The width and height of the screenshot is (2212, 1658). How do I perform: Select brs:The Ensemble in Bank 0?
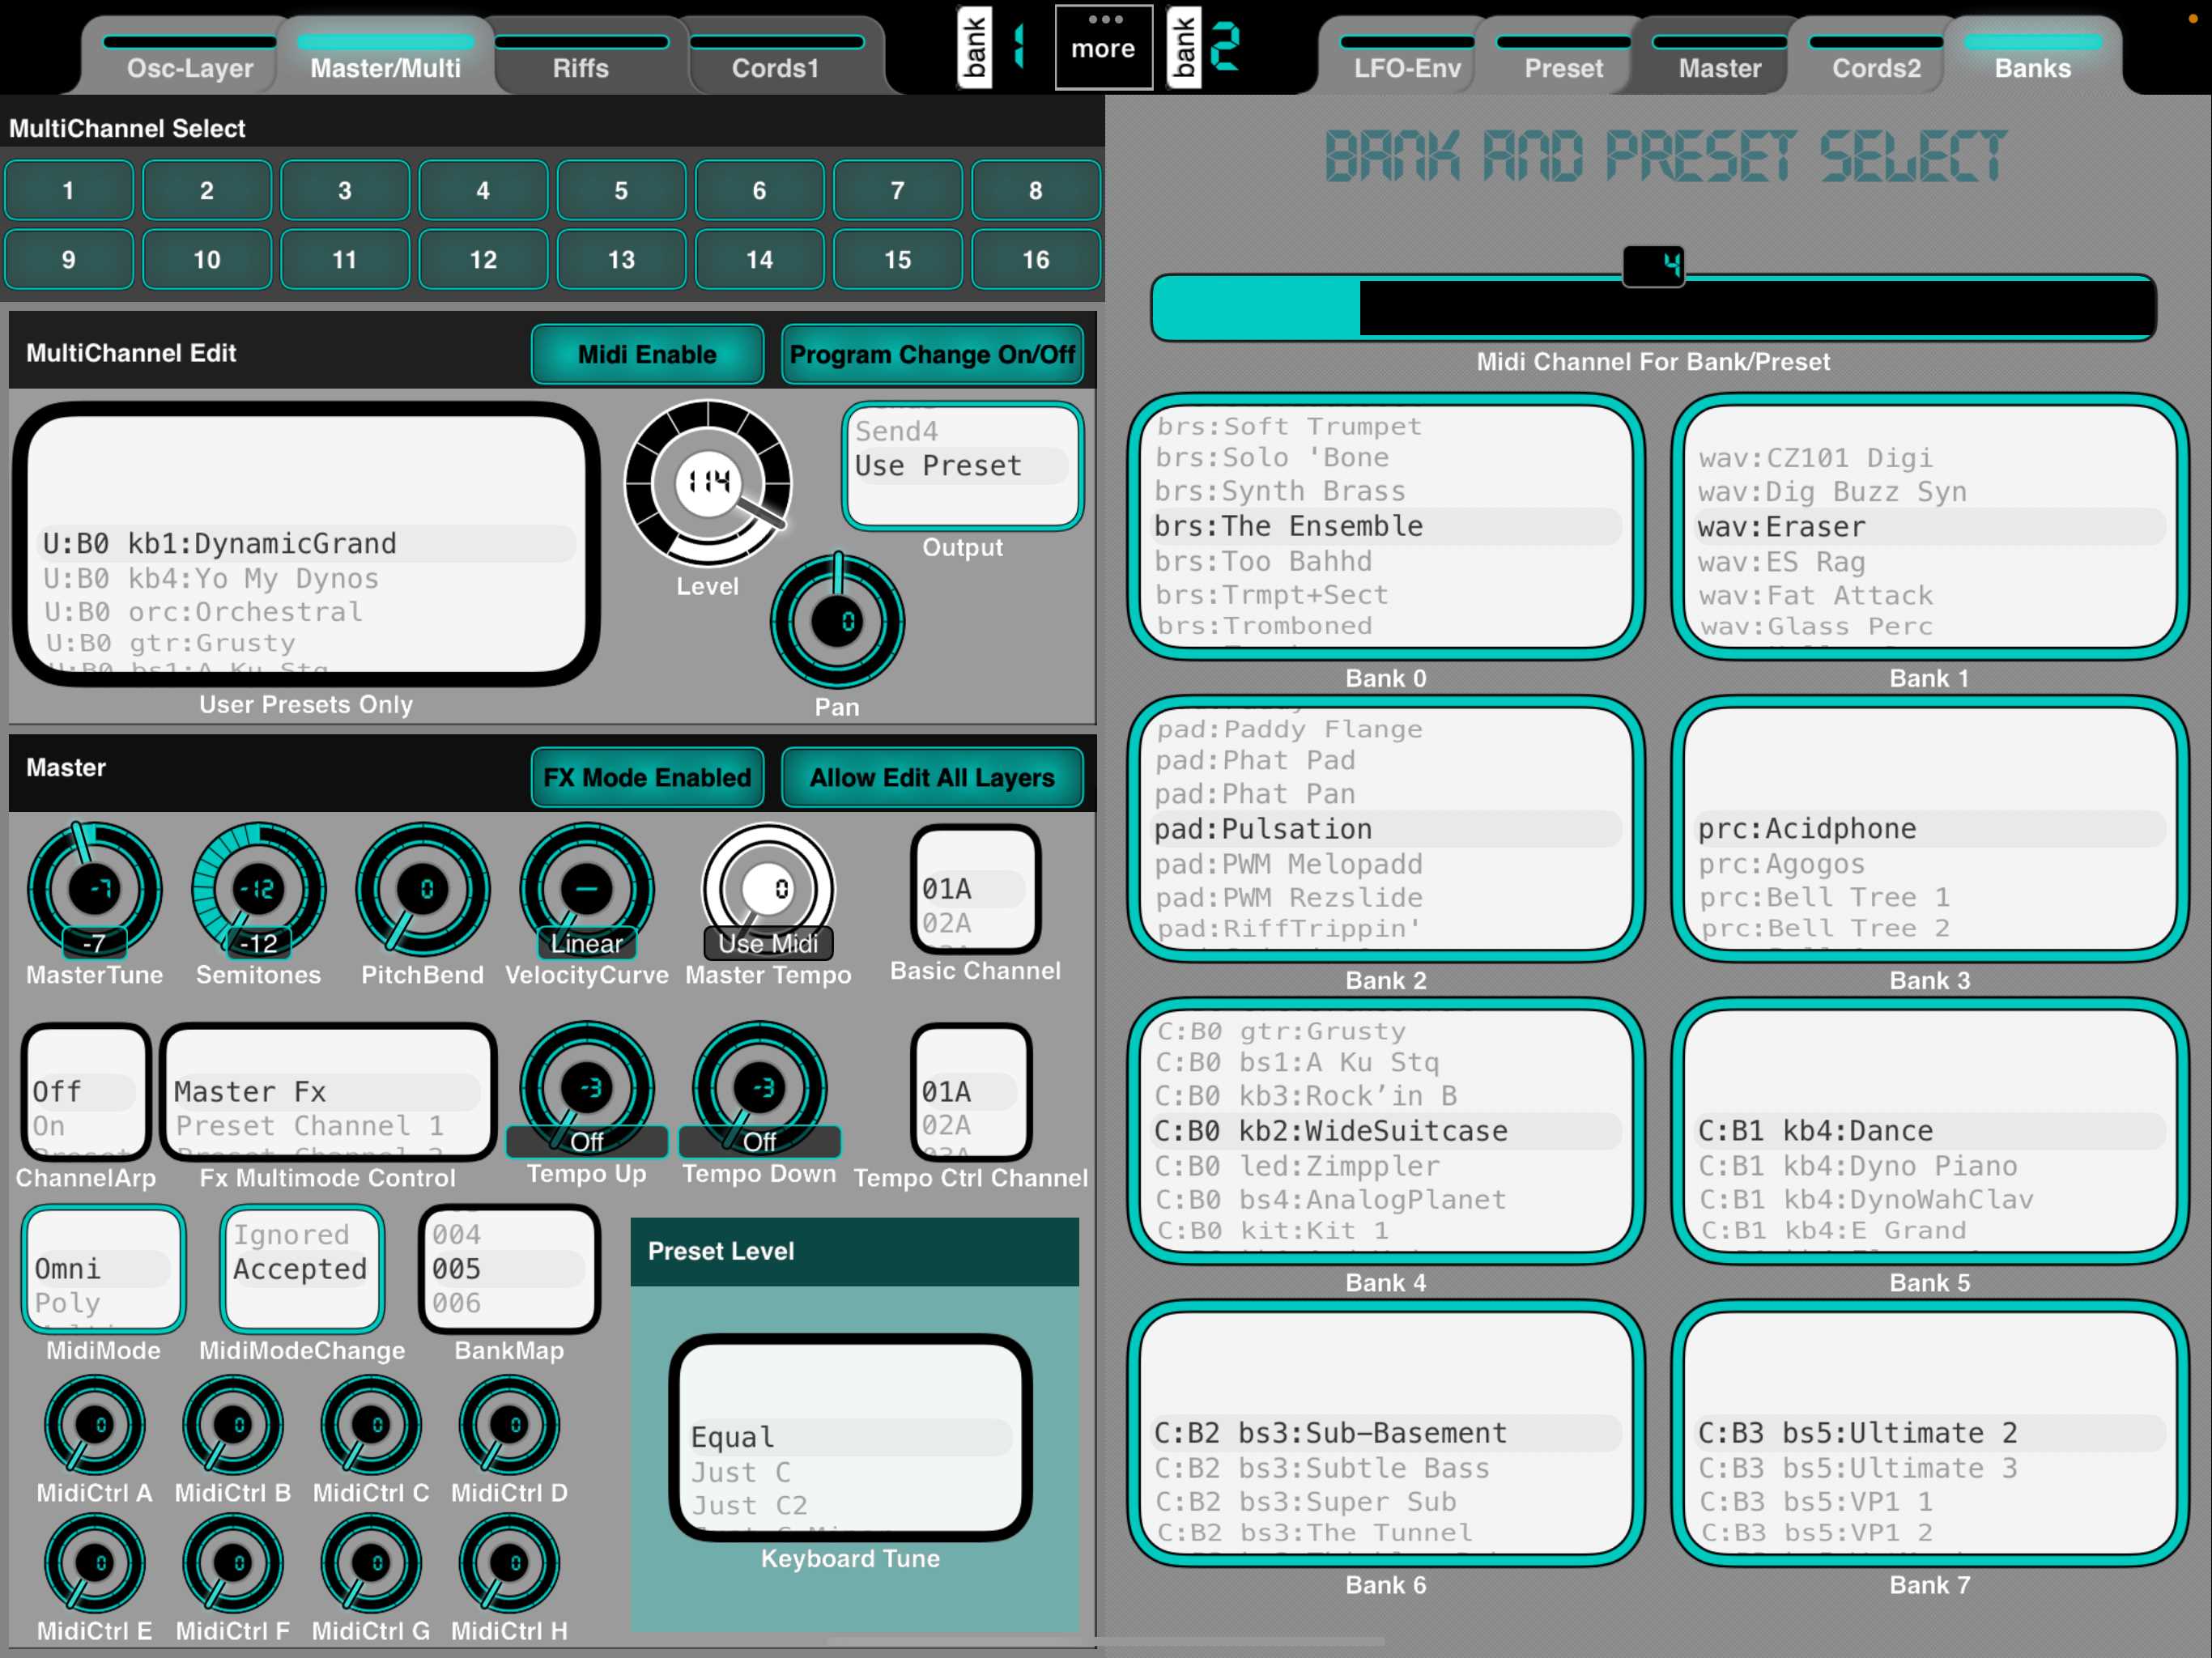point(1386,526)
